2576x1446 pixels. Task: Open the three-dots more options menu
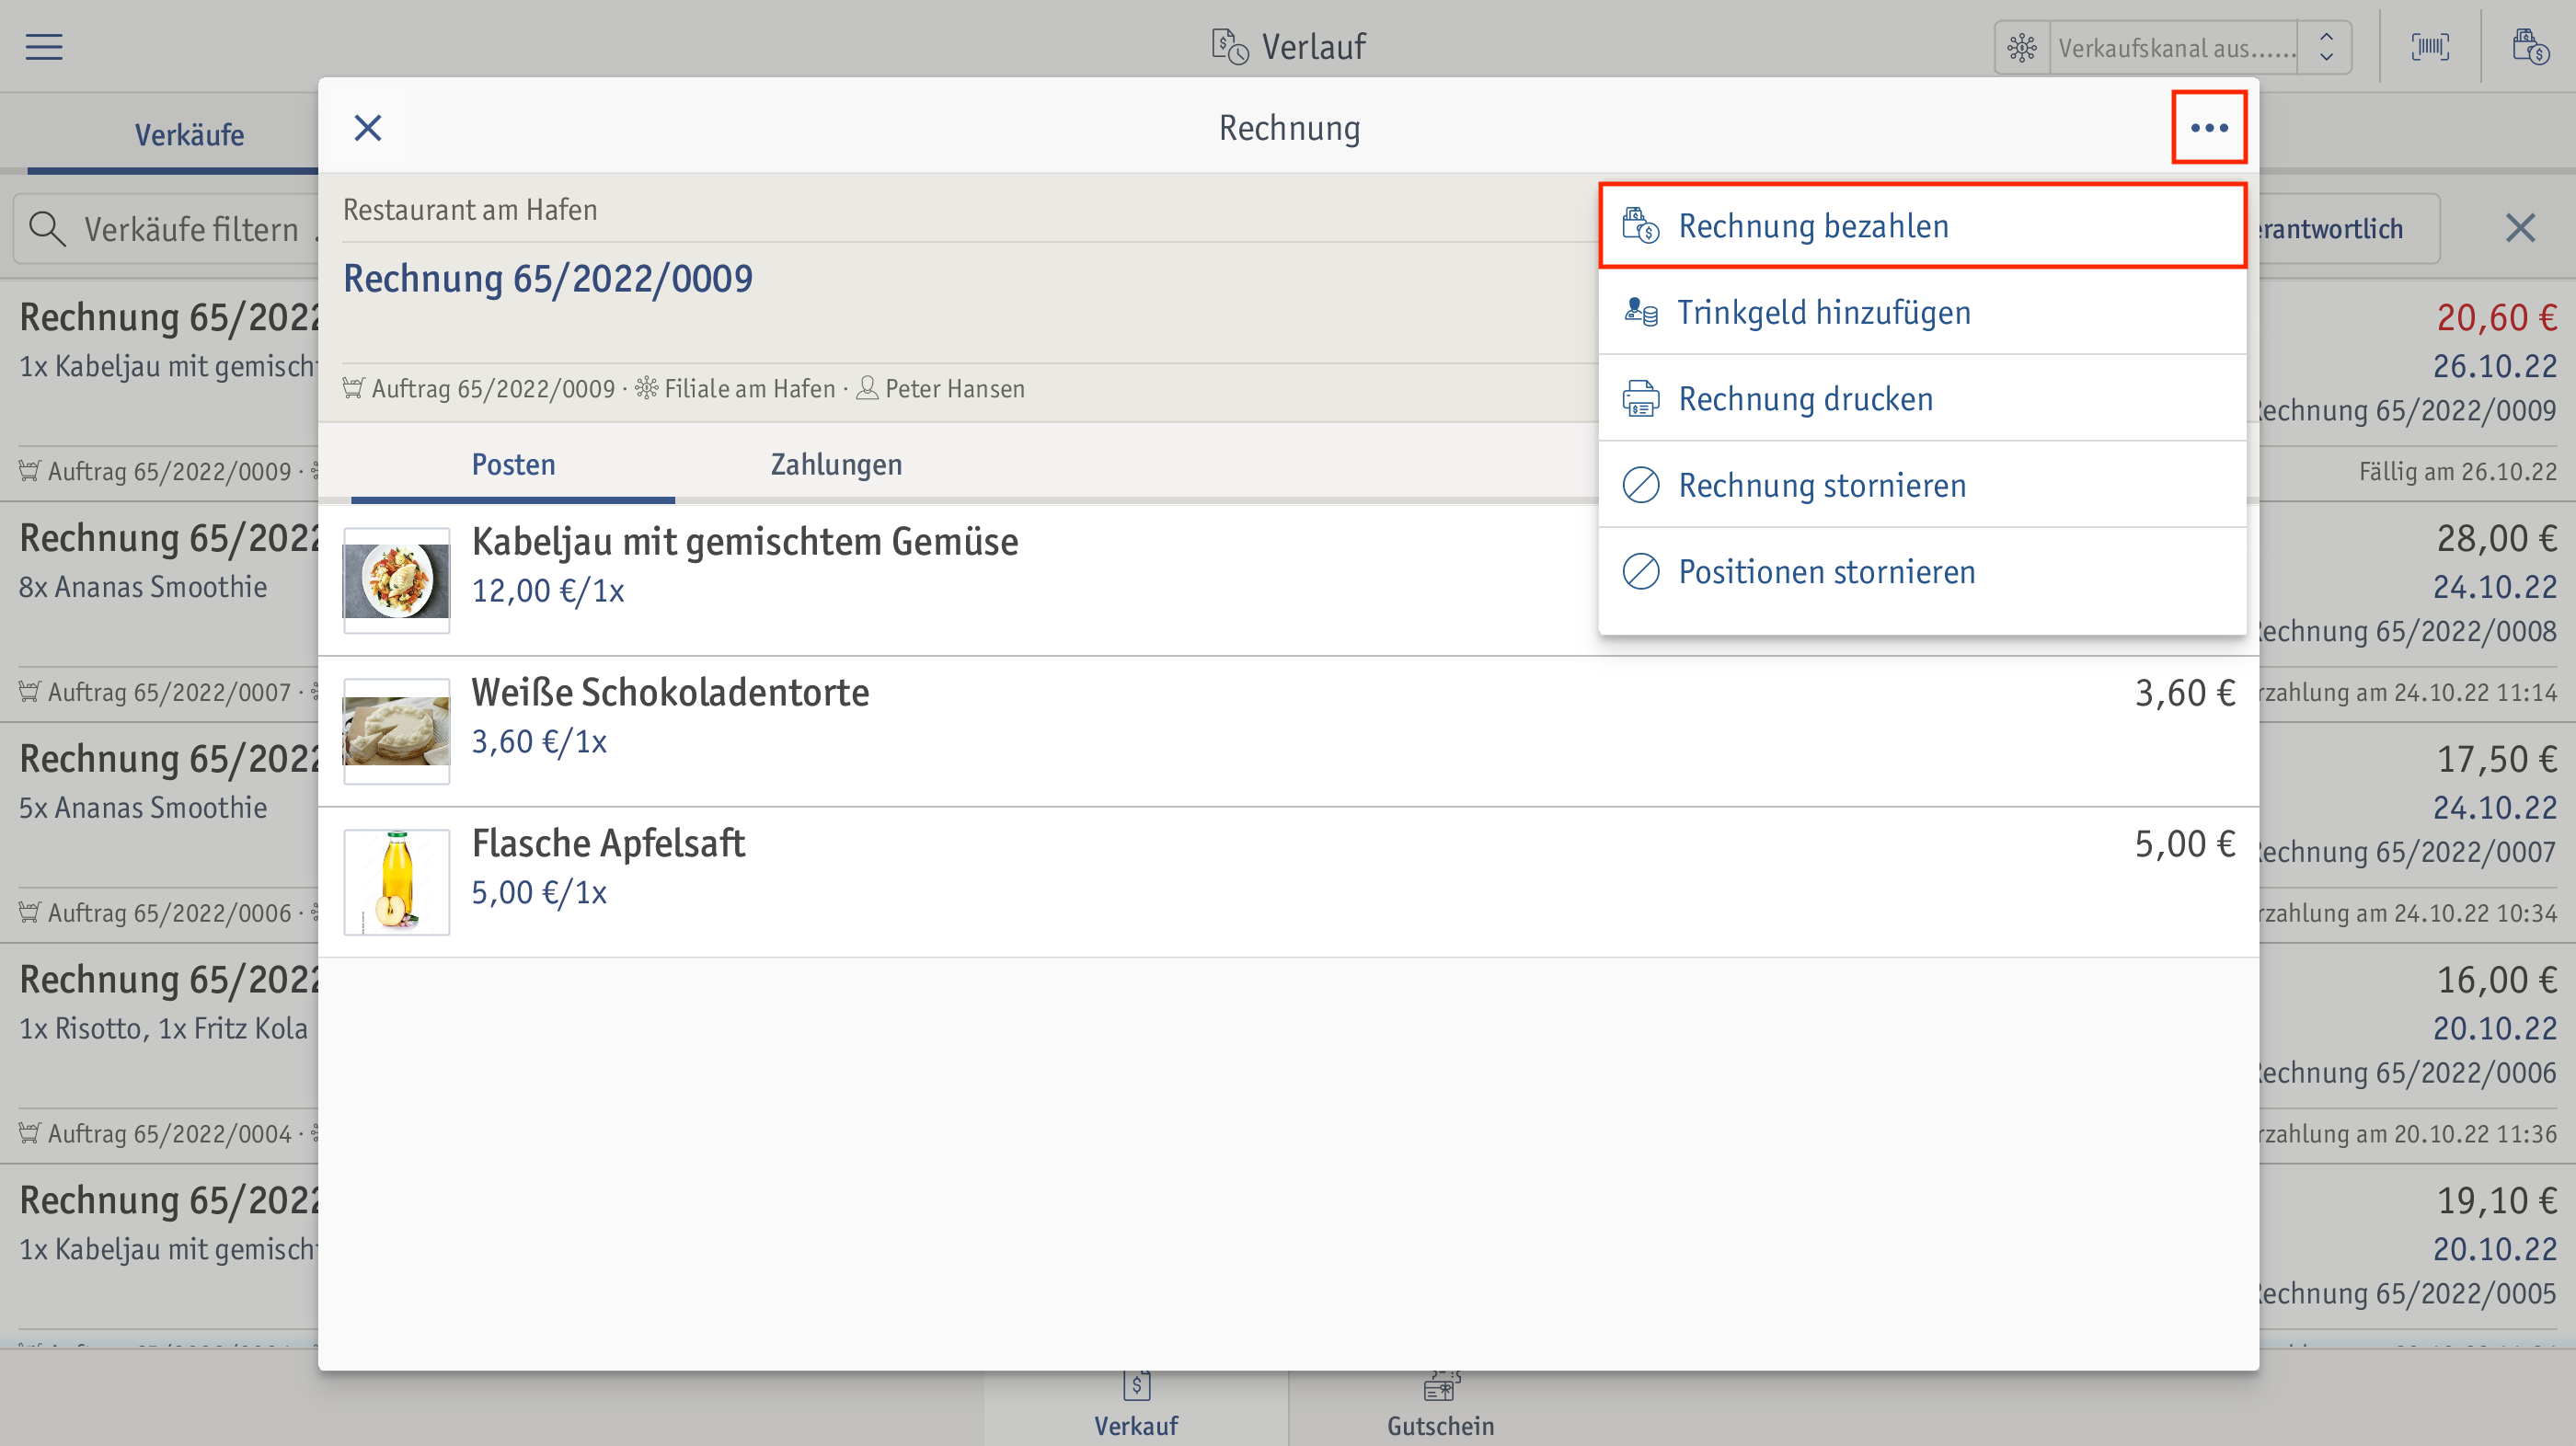(x=2209, y=128)
